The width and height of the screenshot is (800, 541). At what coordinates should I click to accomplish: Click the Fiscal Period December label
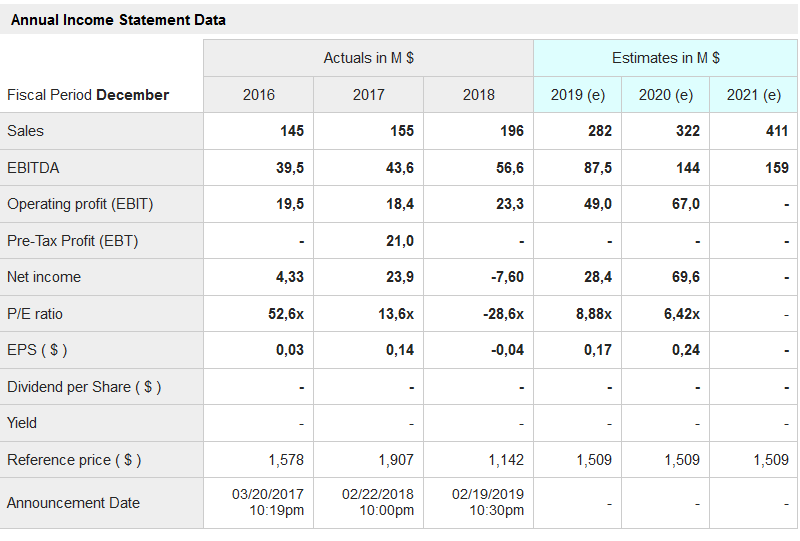[x=88, y=95]
